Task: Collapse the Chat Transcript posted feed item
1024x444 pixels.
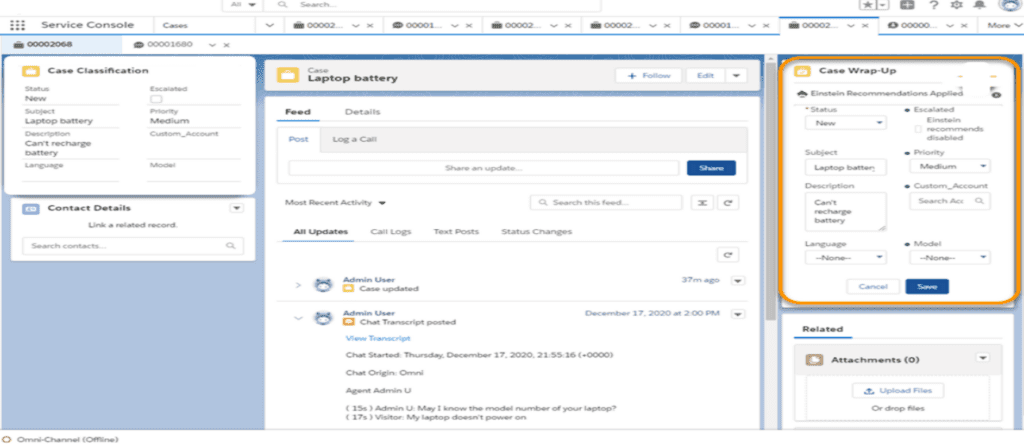Action: click(297, 317)
